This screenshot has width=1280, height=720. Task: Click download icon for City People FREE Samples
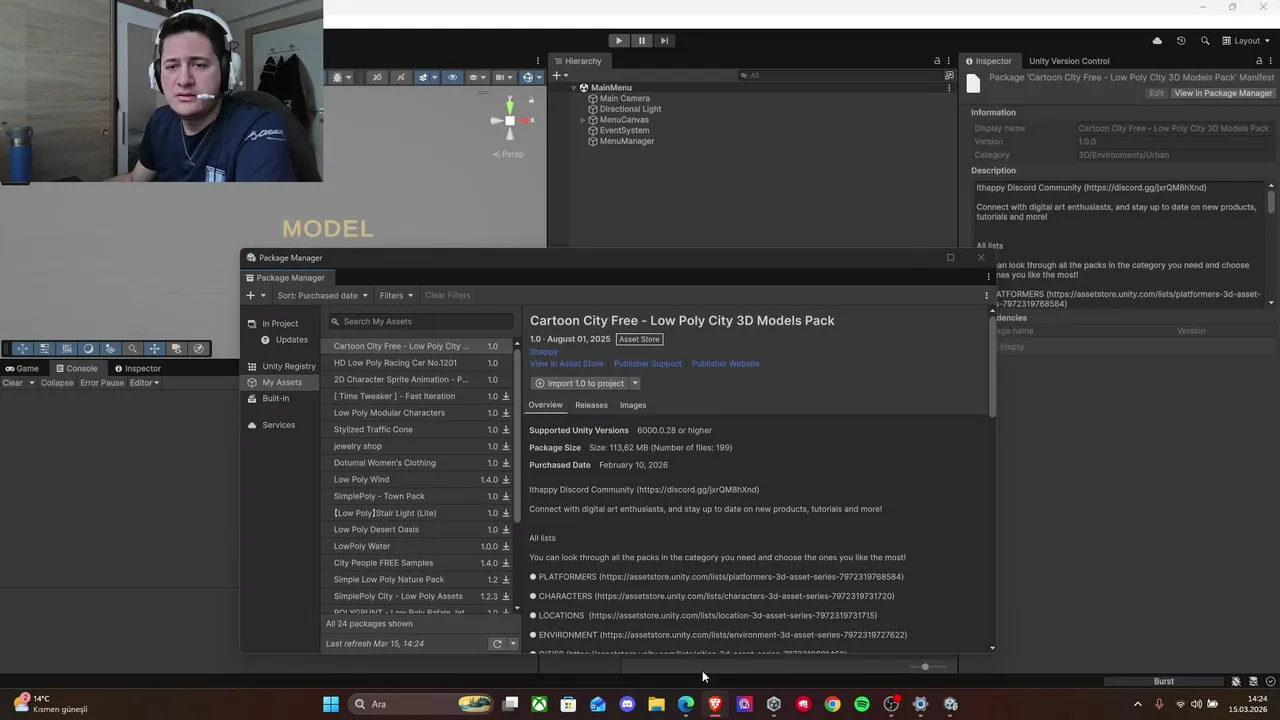coord(506,563)
